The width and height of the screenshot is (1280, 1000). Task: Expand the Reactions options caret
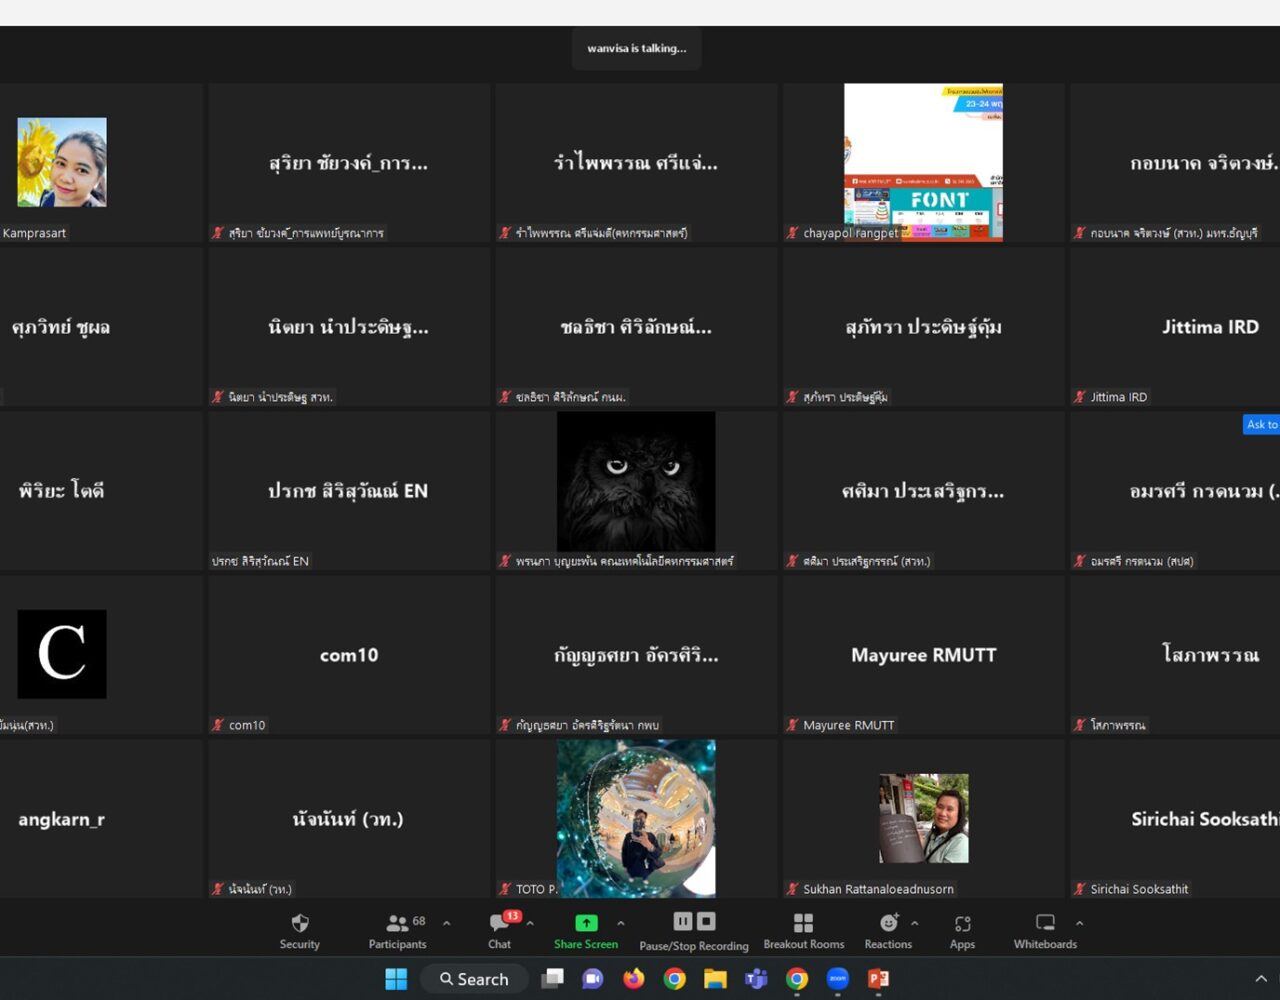tap(914, 923)
